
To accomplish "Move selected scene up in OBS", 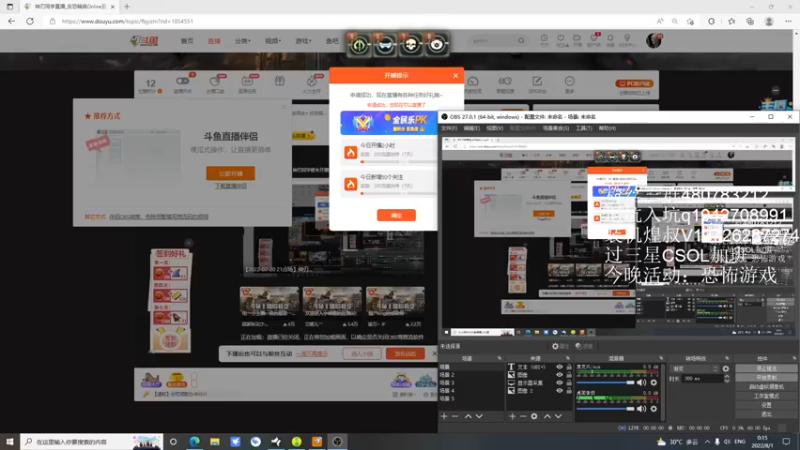I will click(x=468, y=416).
